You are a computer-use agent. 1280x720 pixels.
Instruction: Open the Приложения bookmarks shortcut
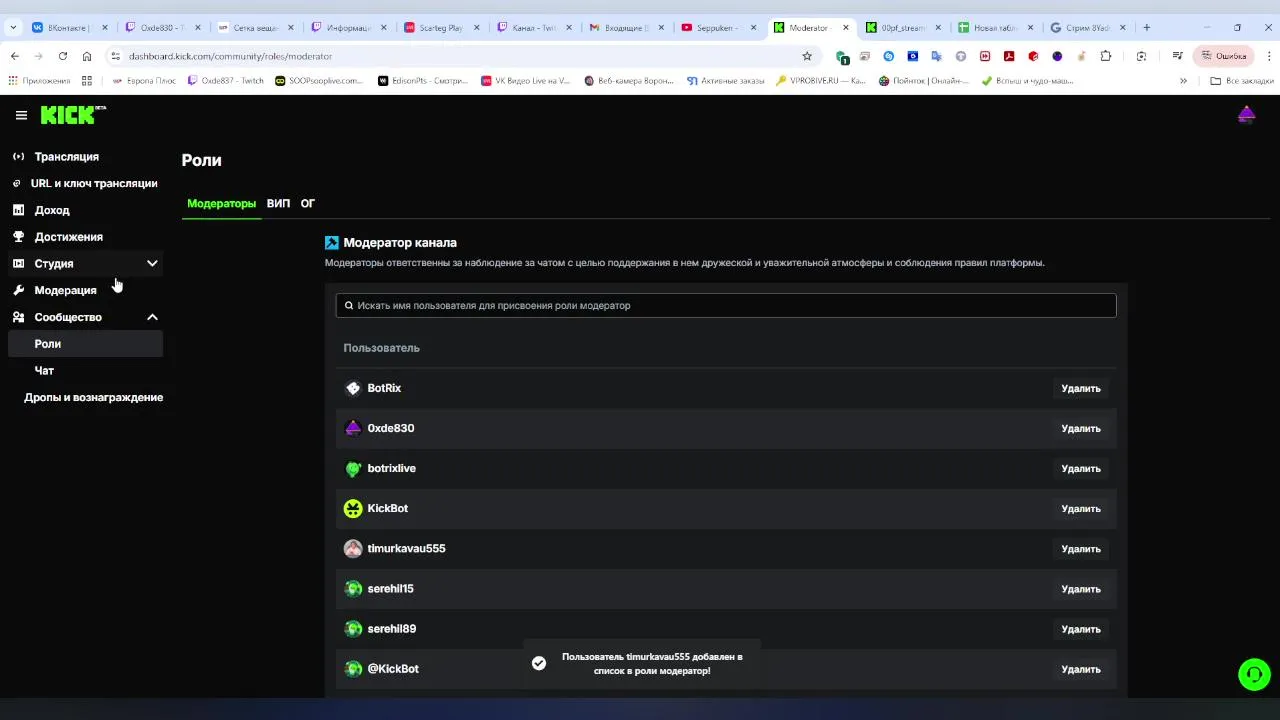pos(40,80)
